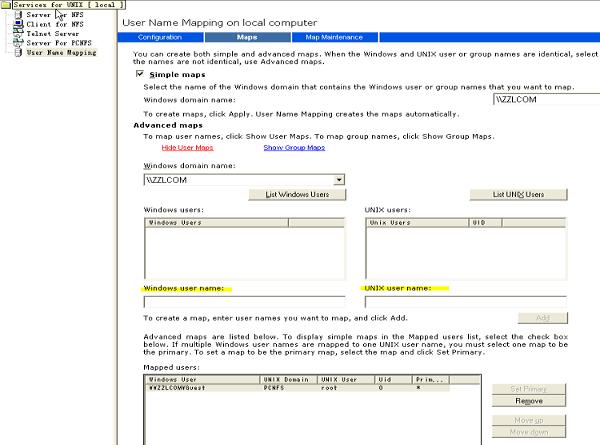The image size is (600, 445).
Task: Click the Hide User Maps link
Action: click(x=187, y=147)
